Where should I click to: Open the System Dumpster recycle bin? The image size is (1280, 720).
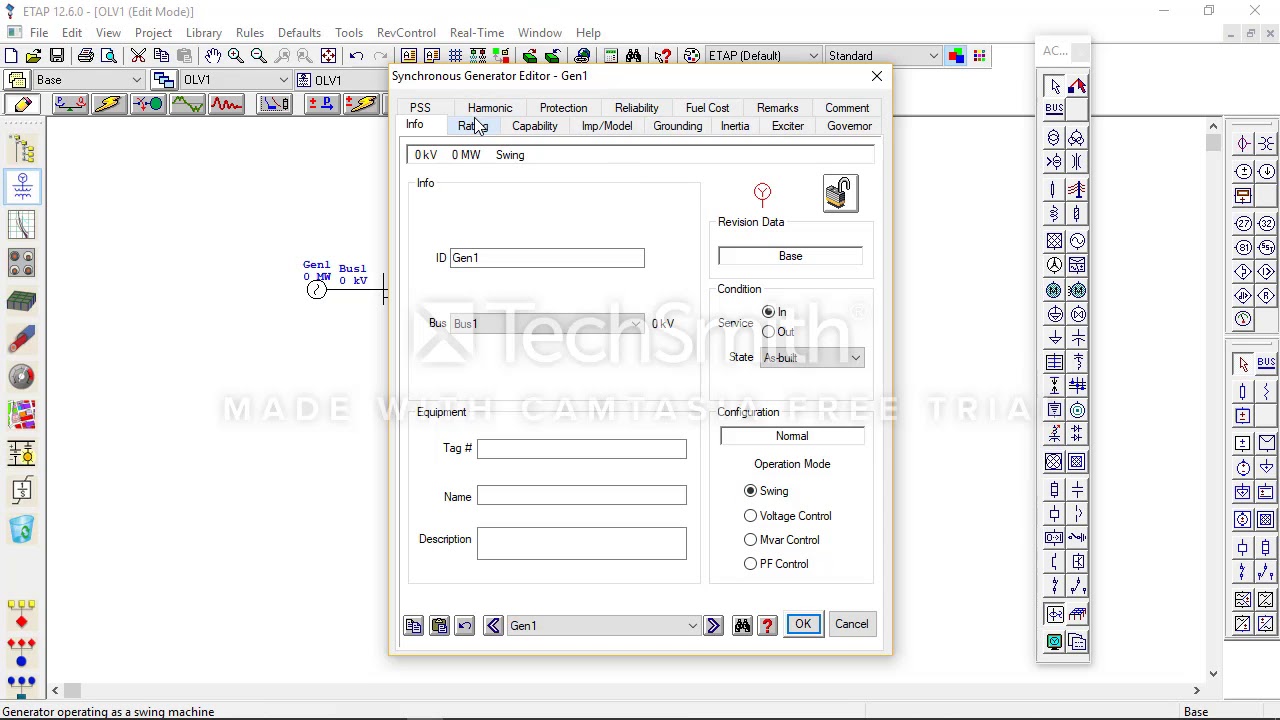point(22,529)
